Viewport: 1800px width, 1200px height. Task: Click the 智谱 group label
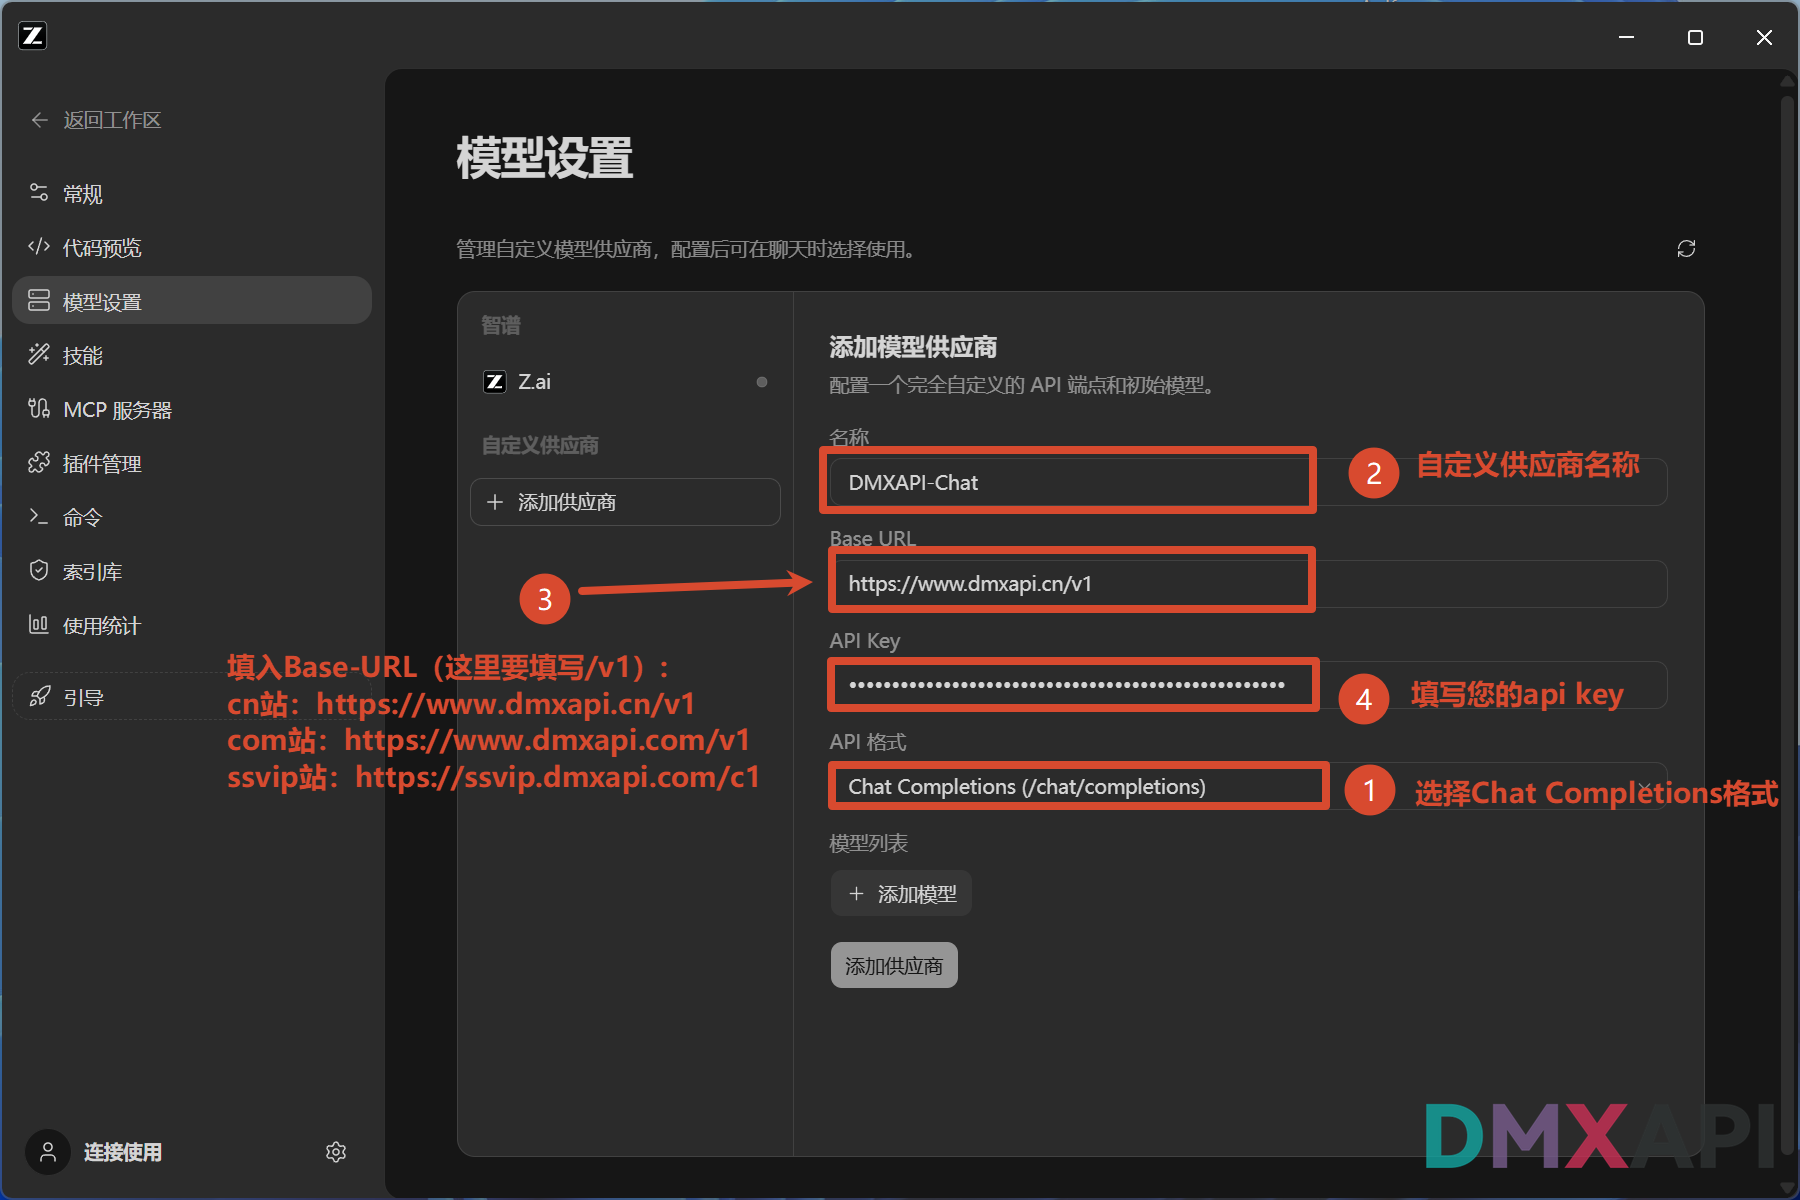pyautogui.click(x=501, y=325)
